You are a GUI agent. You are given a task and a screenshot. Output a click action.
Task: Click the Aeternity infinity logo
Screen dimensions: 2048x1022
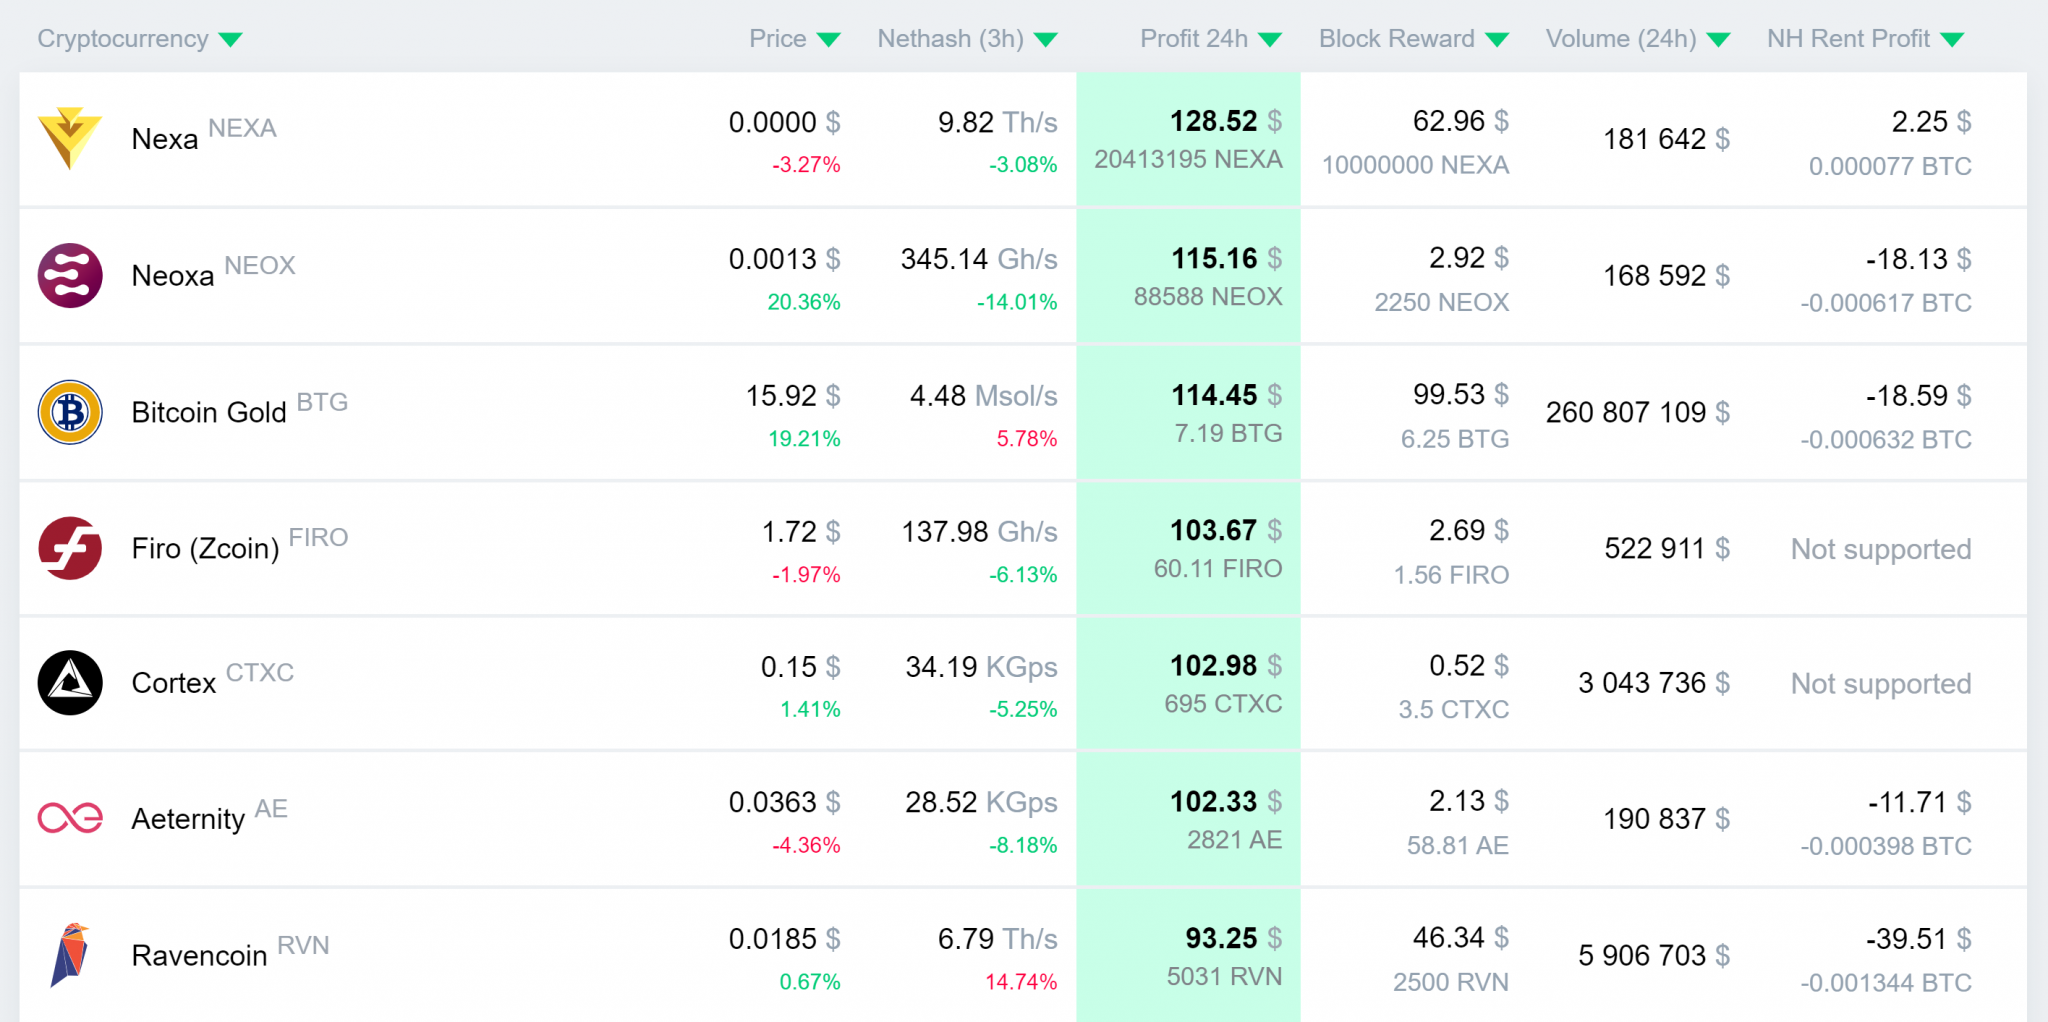pyautogui.click(x=69, y=818)
